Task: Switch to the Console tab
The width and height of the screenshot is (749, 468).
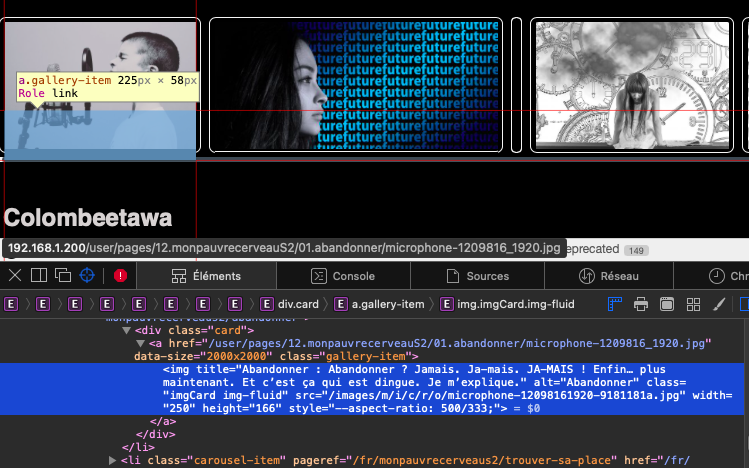Action: click(x=343, y=276)
